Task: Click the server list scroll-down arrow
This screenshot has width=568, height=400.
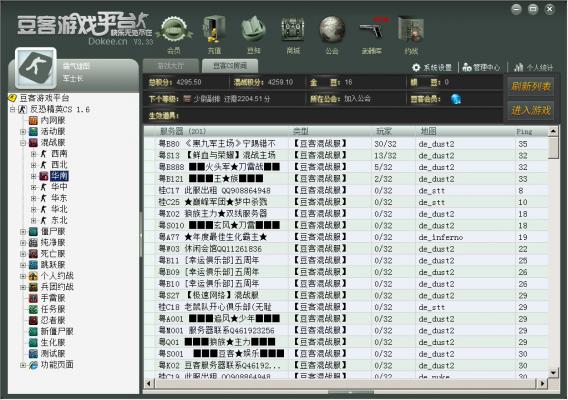Action: click(x=553, y=373)
